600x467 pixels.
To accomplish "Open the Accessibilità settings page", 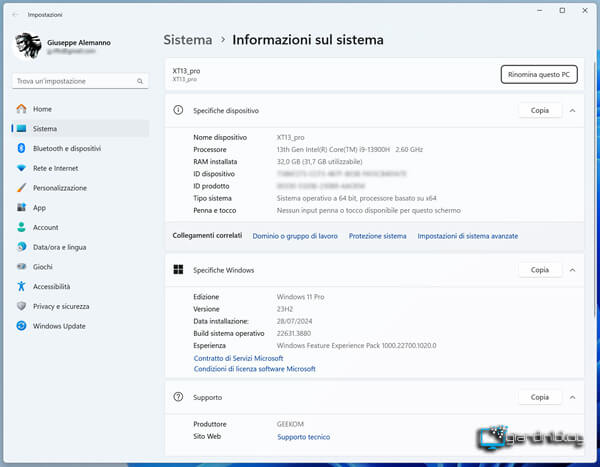I will click(x=80, y=286).
